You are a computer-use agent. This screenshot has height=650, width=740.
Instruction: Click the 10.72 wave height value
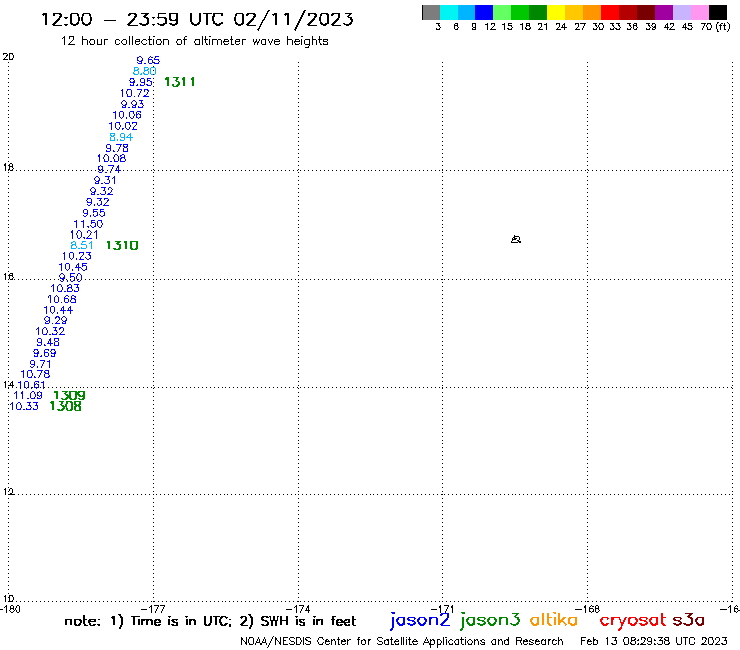tap(135, 93)
